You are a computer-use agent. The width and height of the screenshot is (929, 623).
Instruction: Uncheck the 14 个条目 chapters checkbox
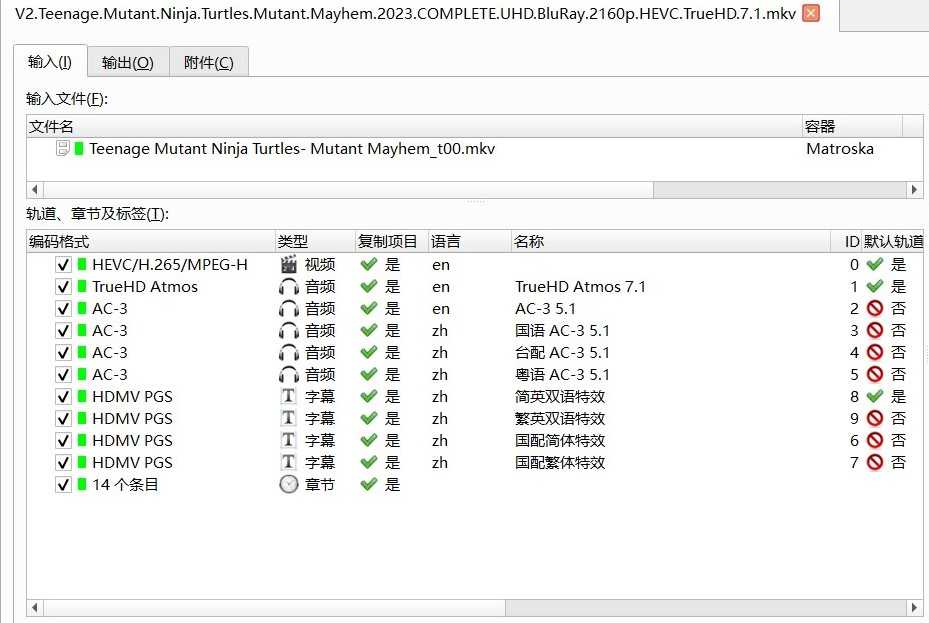point(63,484)
